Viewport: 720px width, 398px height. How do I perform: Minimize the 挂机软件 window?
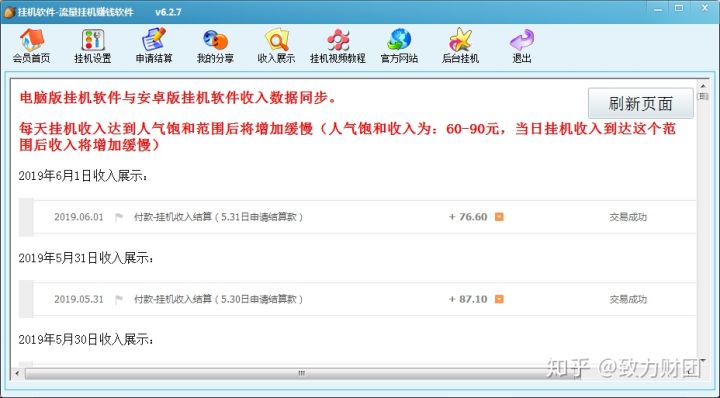click(658, 9)
